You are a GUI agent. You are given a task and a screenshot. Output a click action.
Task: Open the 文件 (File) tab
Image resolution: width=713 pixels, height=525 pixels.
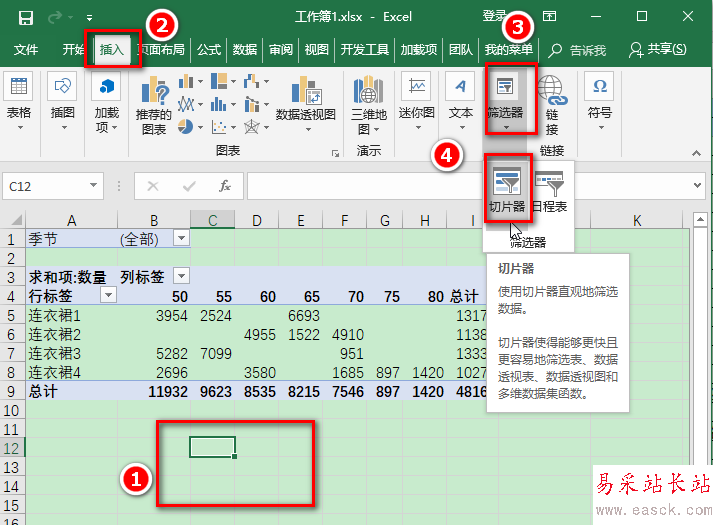coord(25,50)
